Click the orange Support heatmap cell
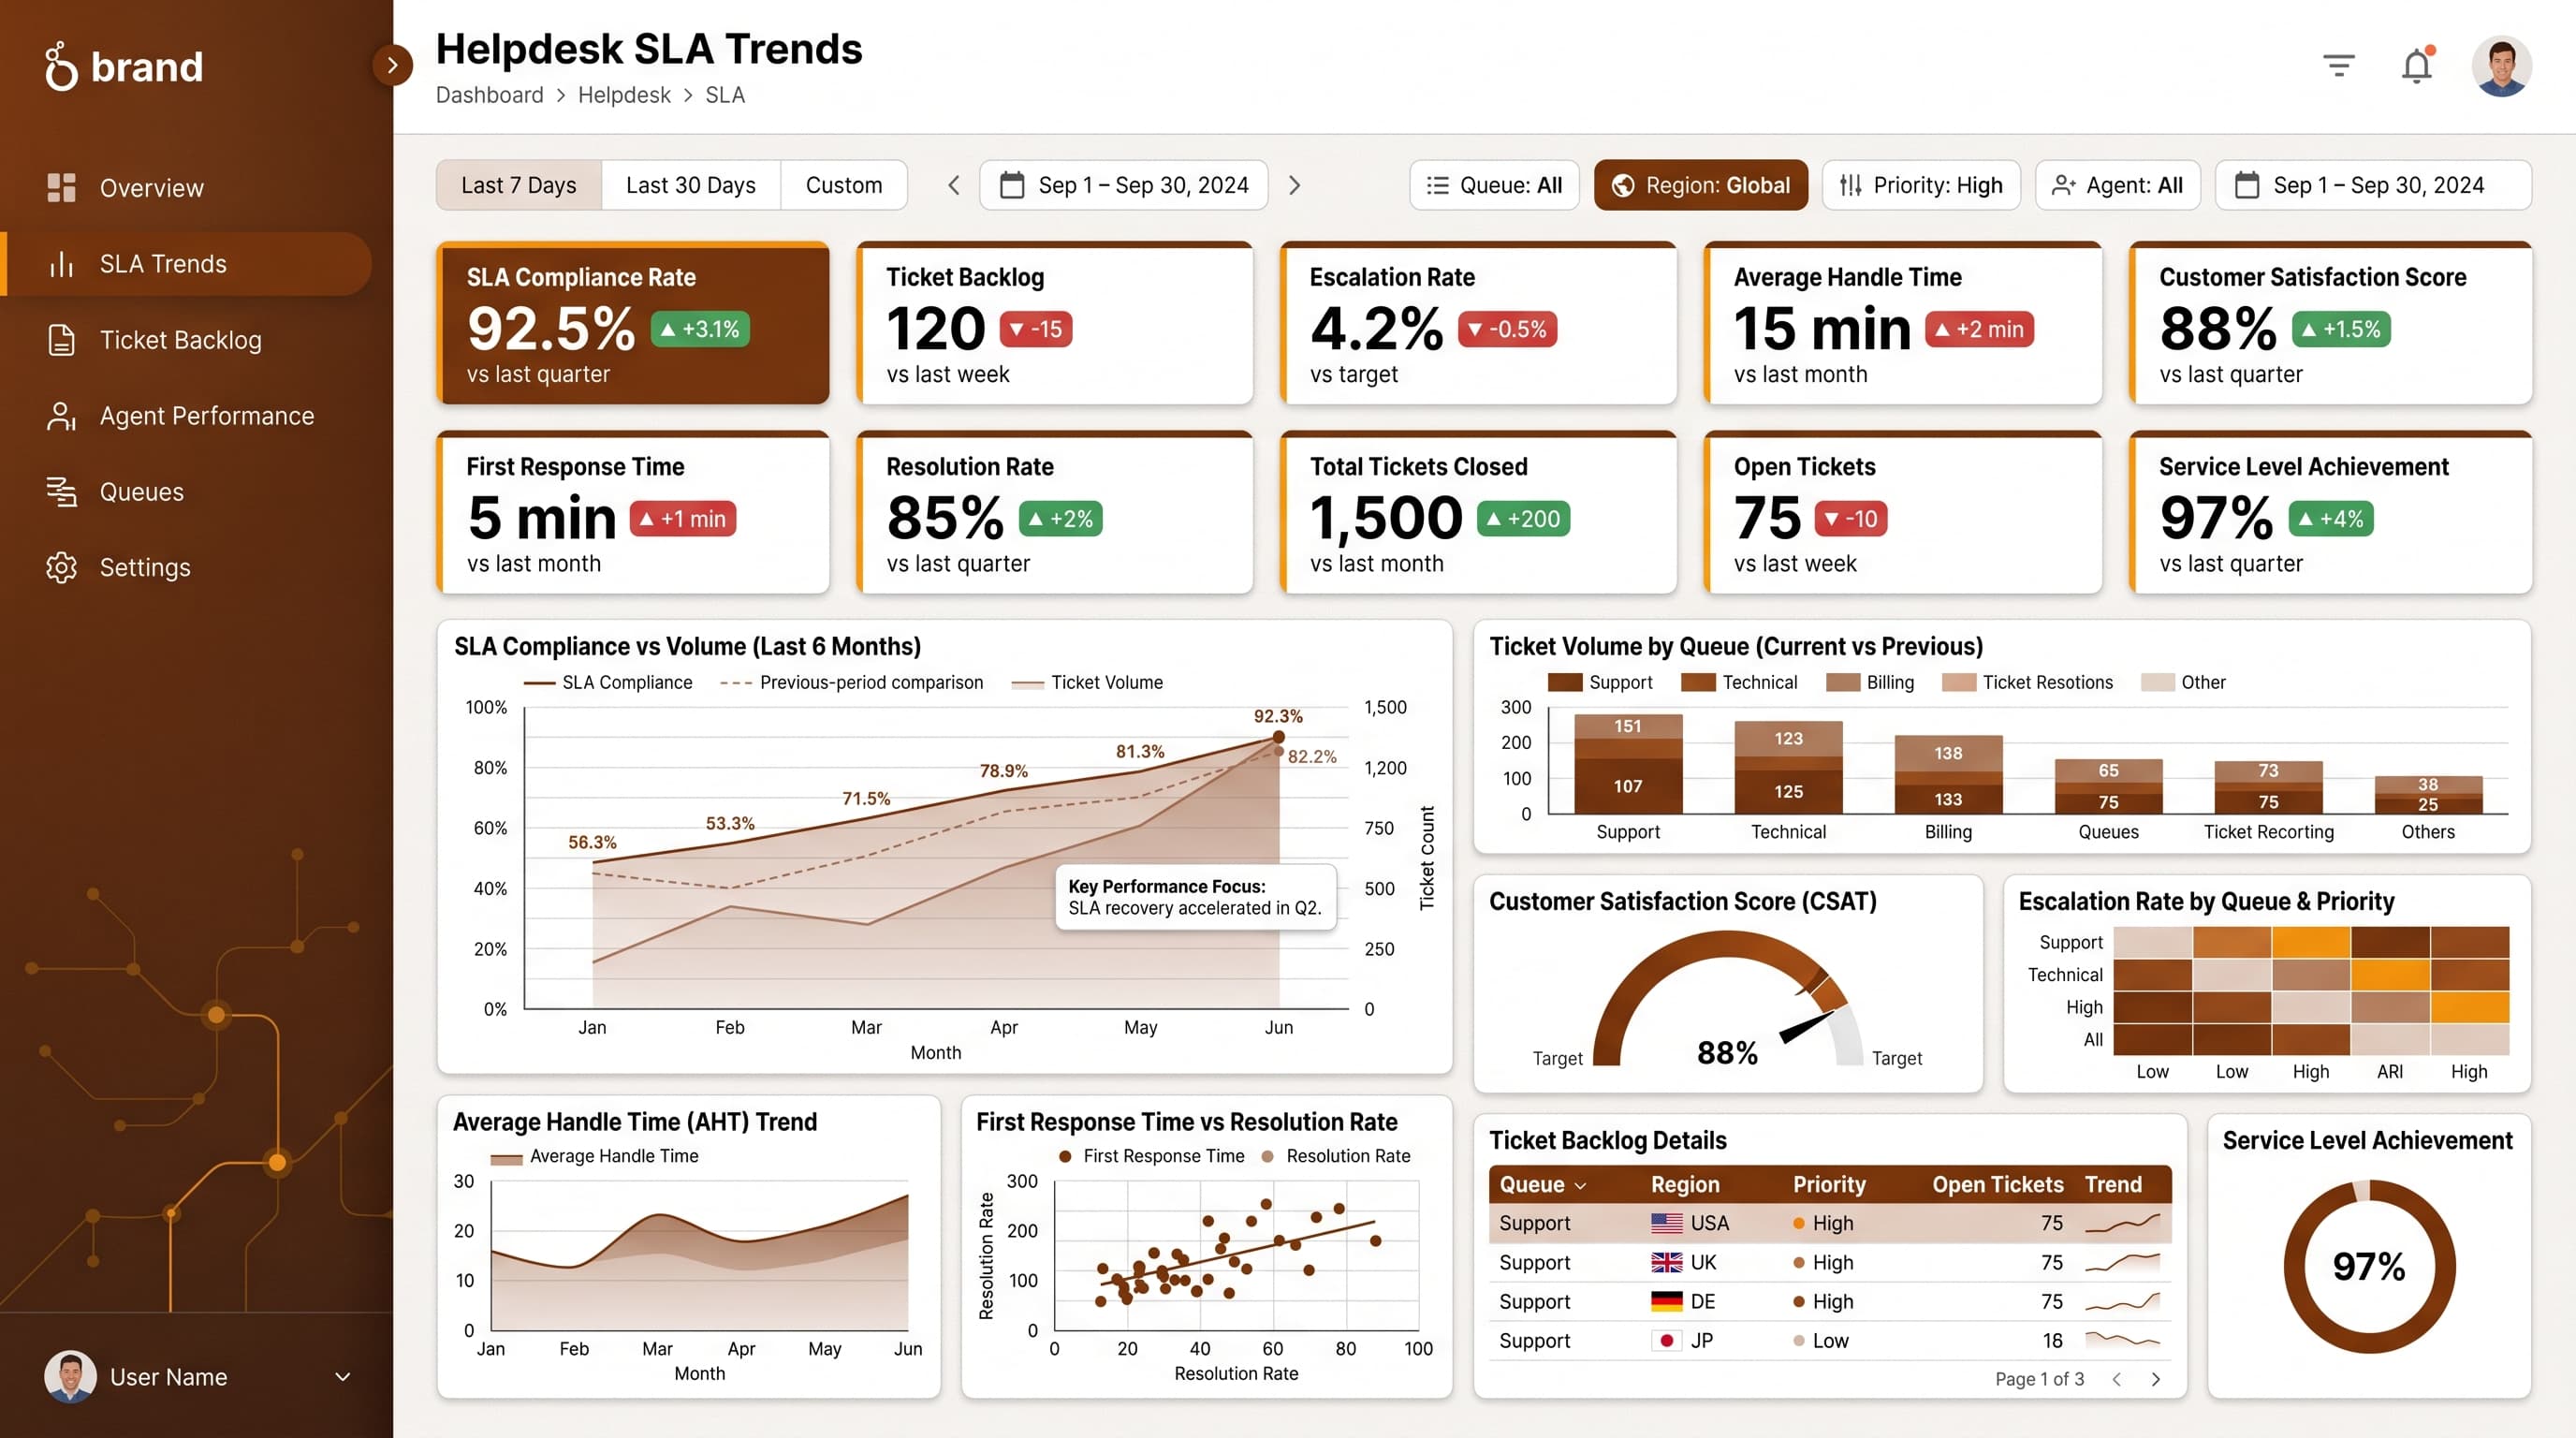This screenshot has height=1438, width=2576. [x=2311, y=942]
